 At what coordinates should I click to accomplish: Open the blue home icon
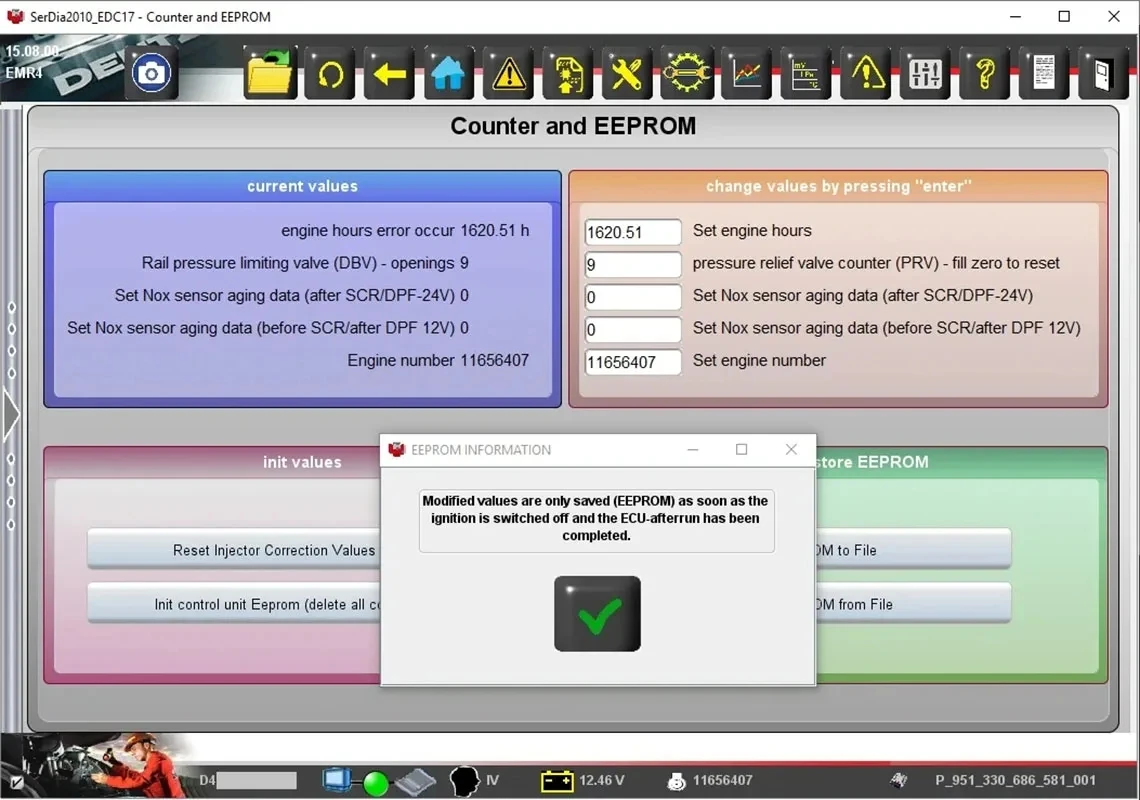(449, 73)
